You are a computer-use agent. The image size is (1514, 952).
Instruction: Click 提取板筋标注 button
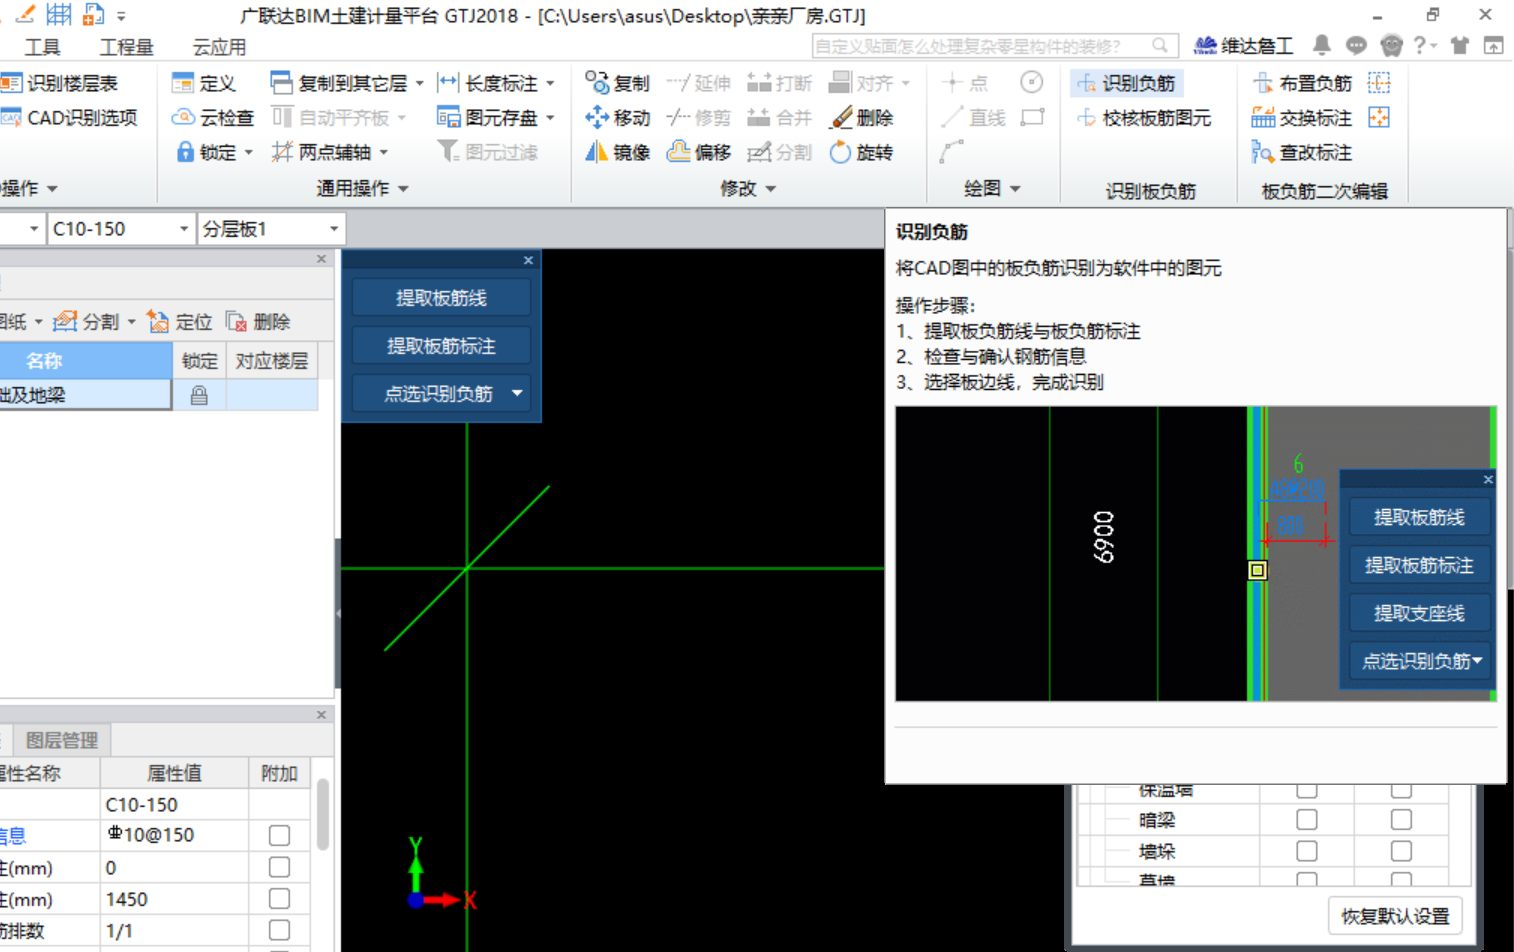[x=441, y=346]
